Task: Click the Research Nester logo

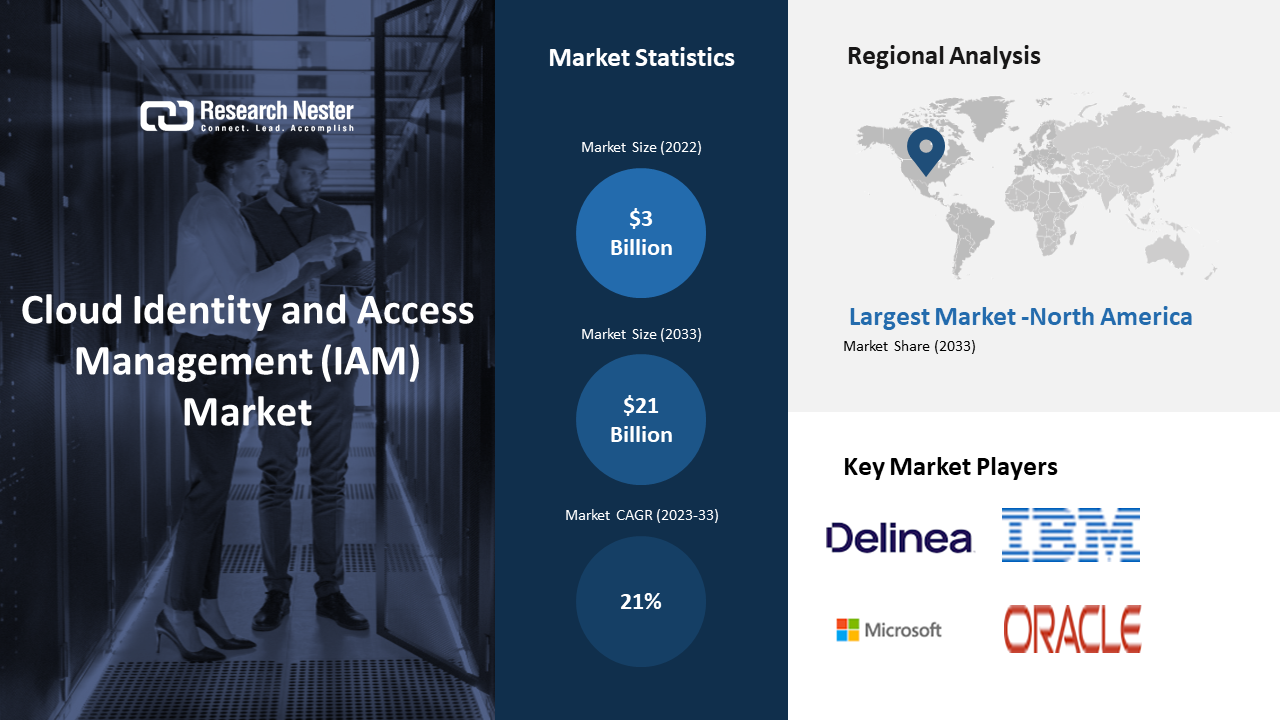Action: click(247, 116)
